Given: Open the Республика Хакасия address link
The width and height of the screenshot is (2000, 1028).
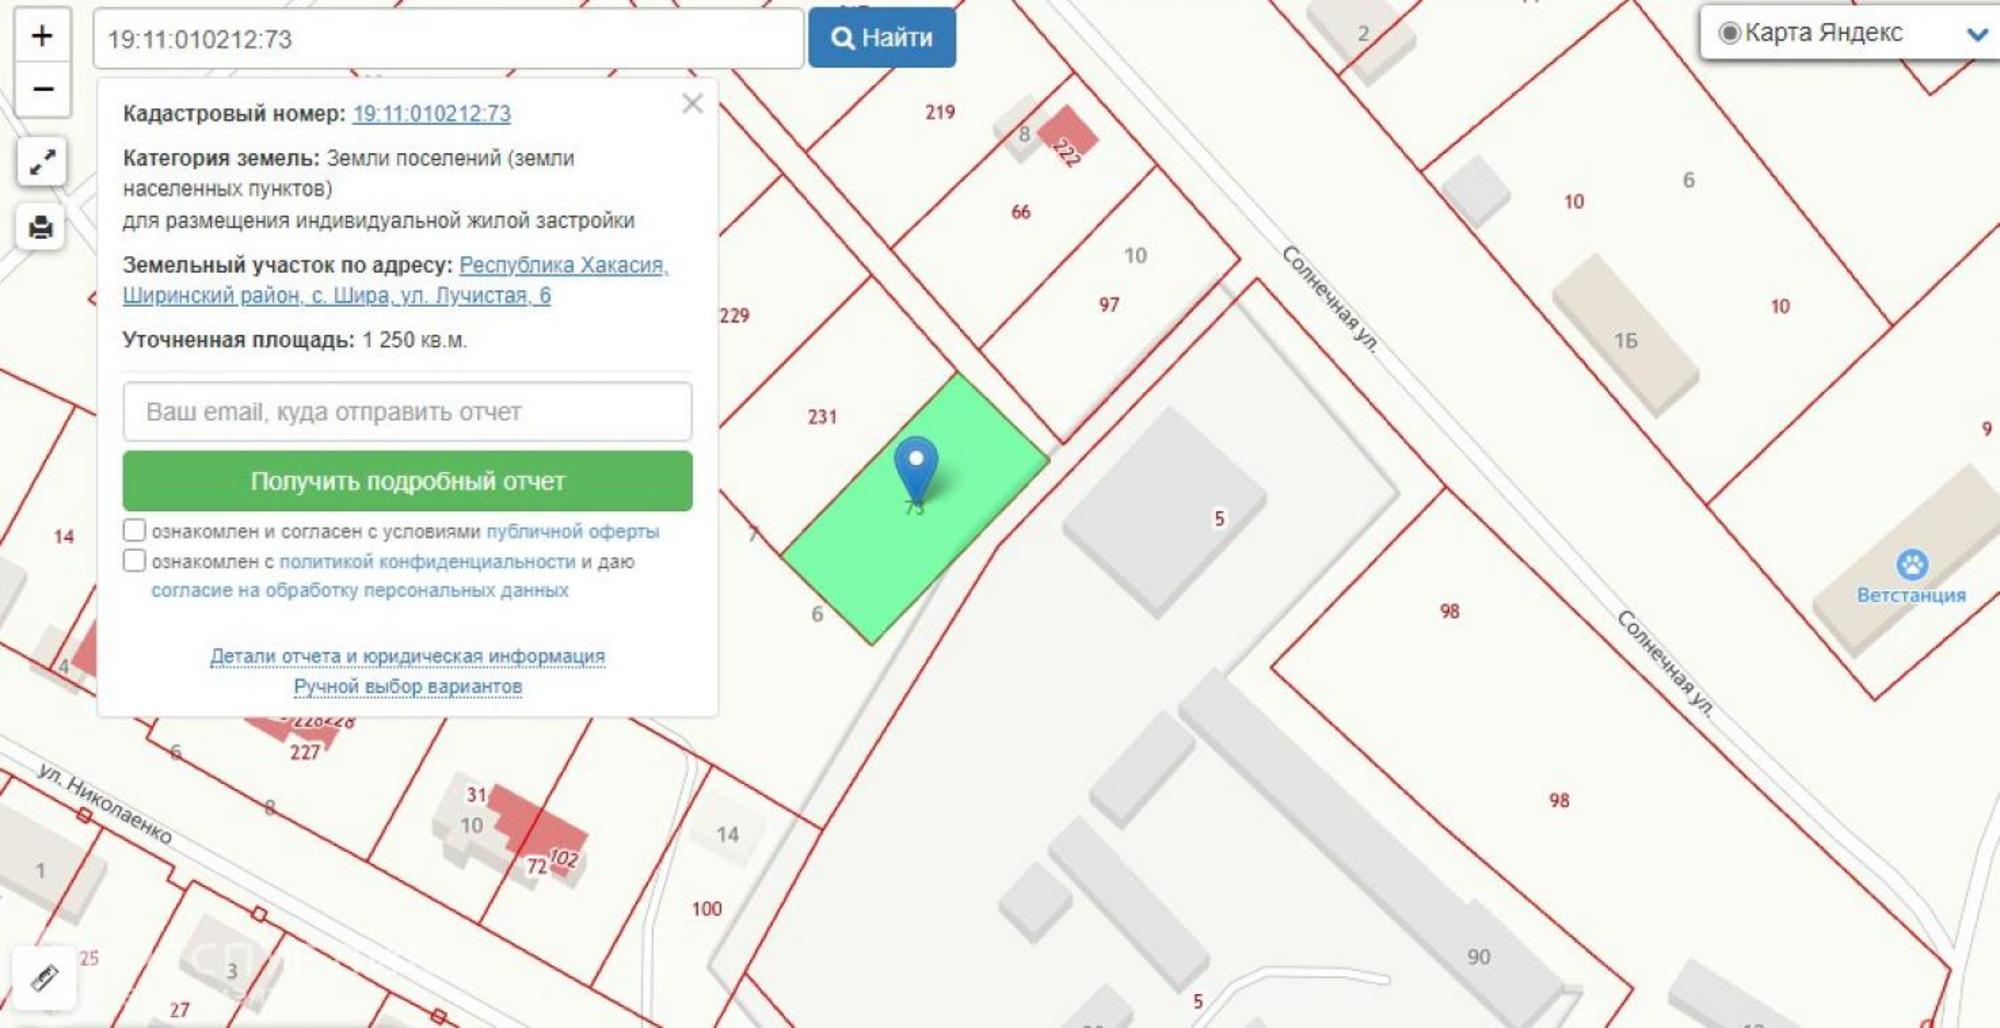Looking at the screenshot, I should coord(563,266).
